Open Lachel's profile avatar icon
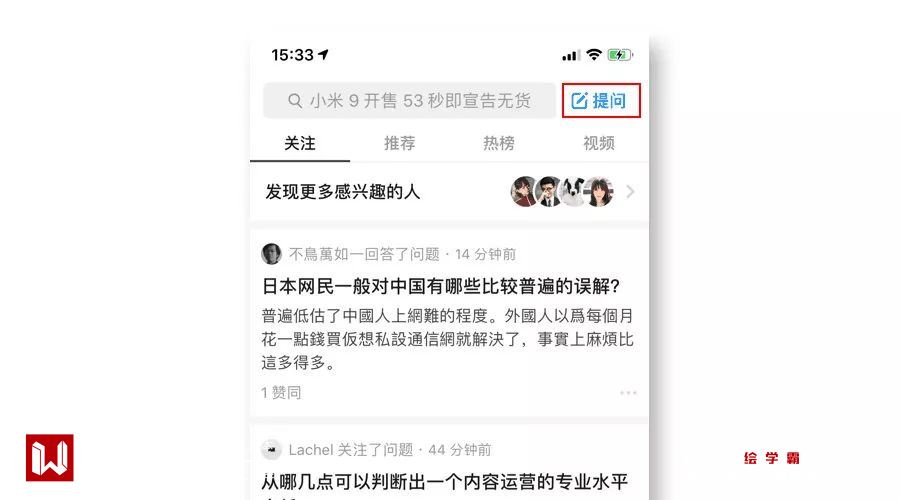900x500 pixels. pyautogui.click(x=271, y=449)
